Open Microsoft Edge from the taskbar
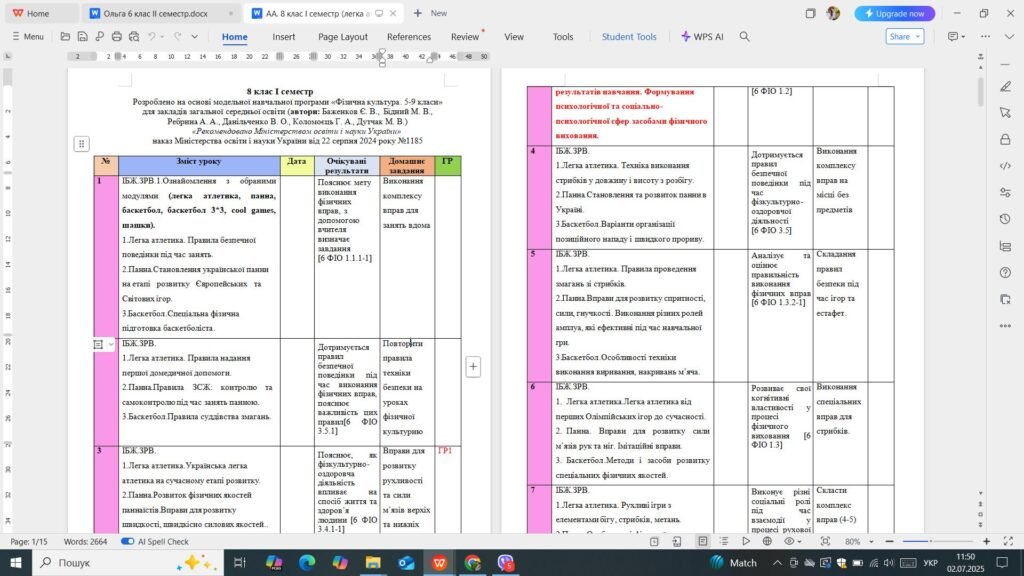Viewport: 1024px width, 576px height. 305,563
